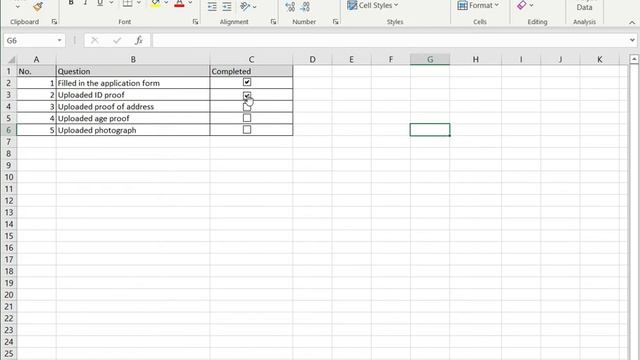640x360 pixels.
Task: Click the 'Filled in the application form' cell
Action: click(133, 83)
